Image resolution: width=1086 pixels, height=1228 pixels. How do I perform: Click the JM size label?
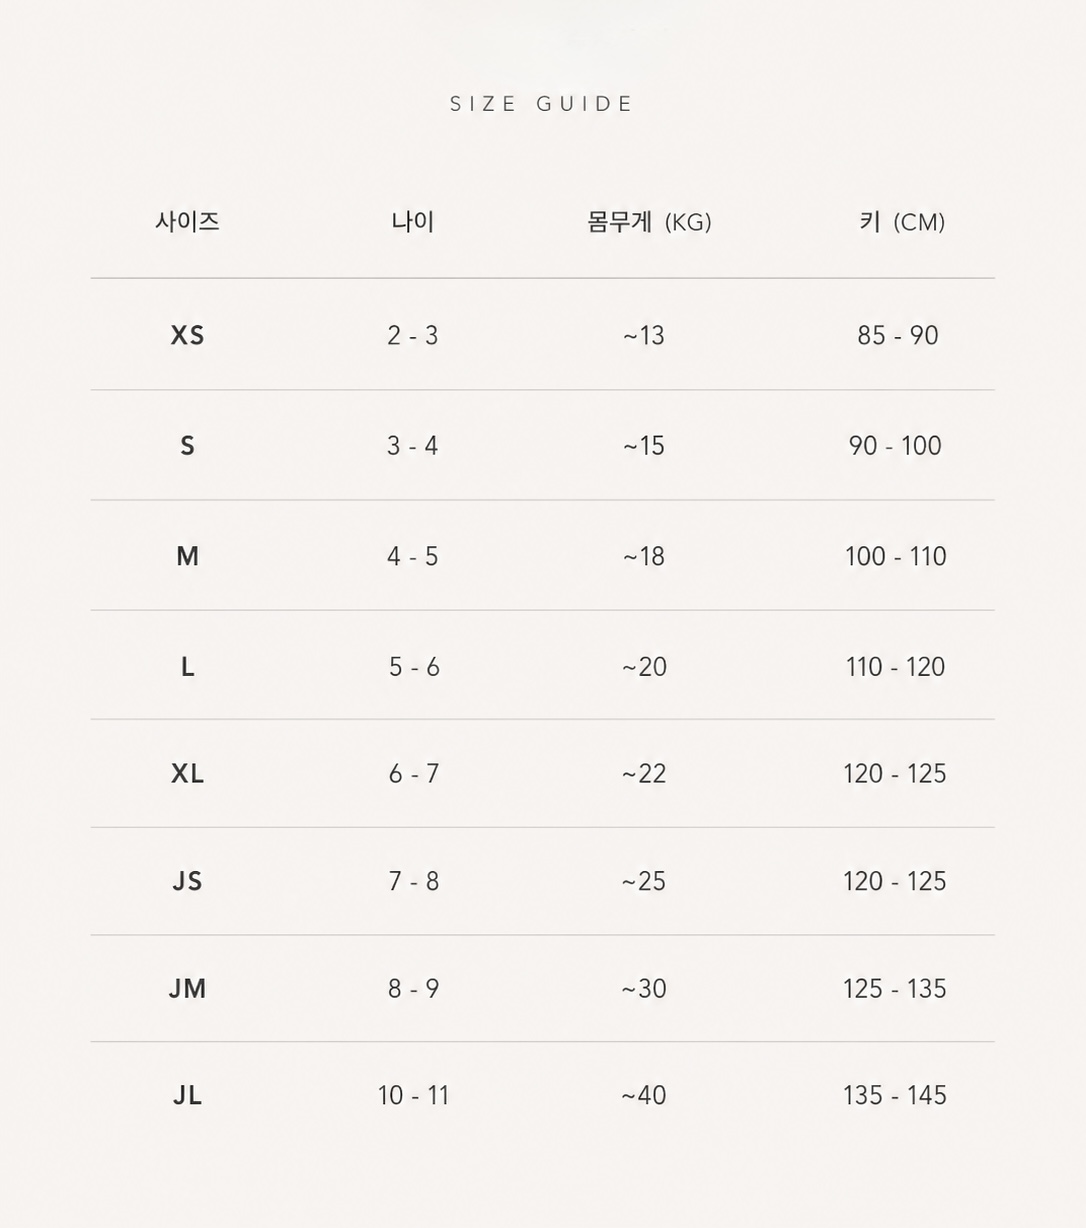click(x=187, y=988)
